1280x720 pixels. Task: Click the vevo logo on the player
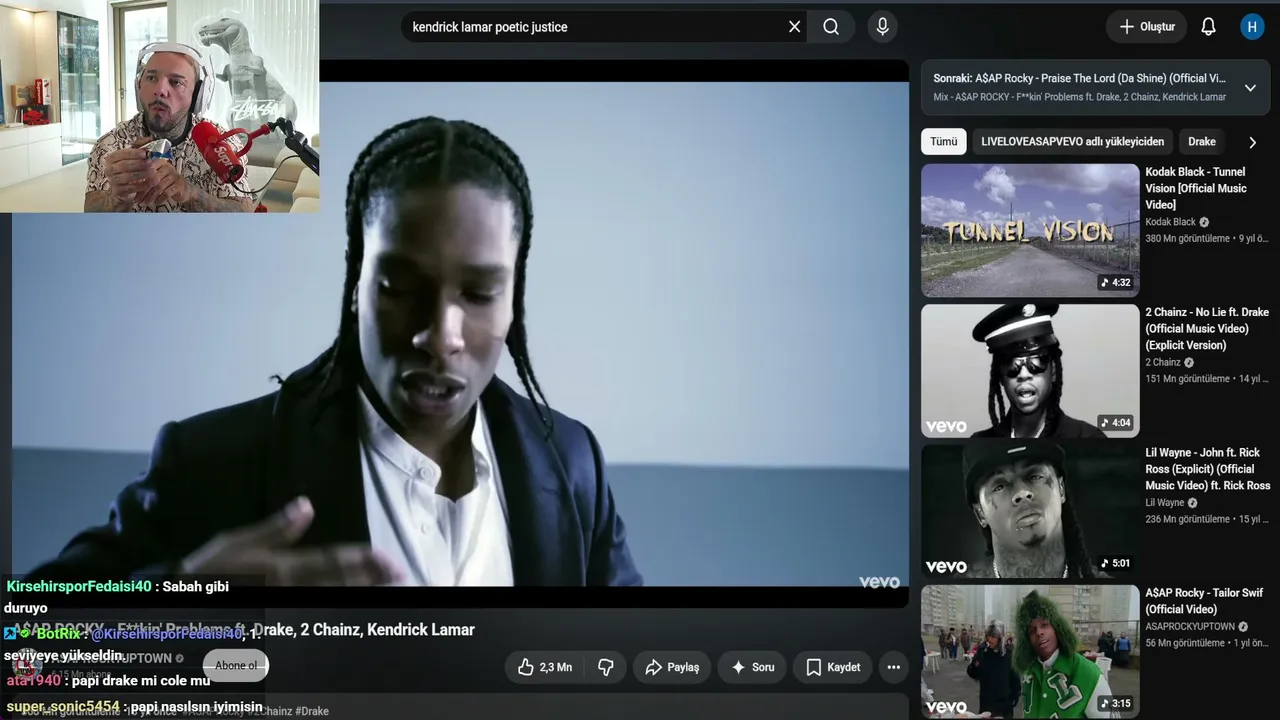tap(879, 582)
